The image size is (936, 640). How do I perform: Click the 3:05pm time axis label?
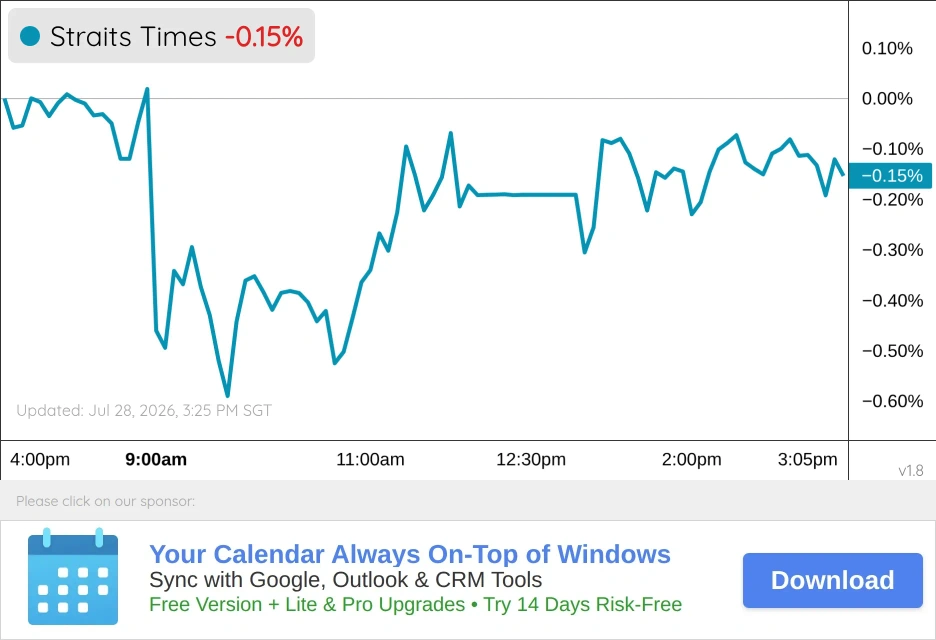tap(807, 459)
